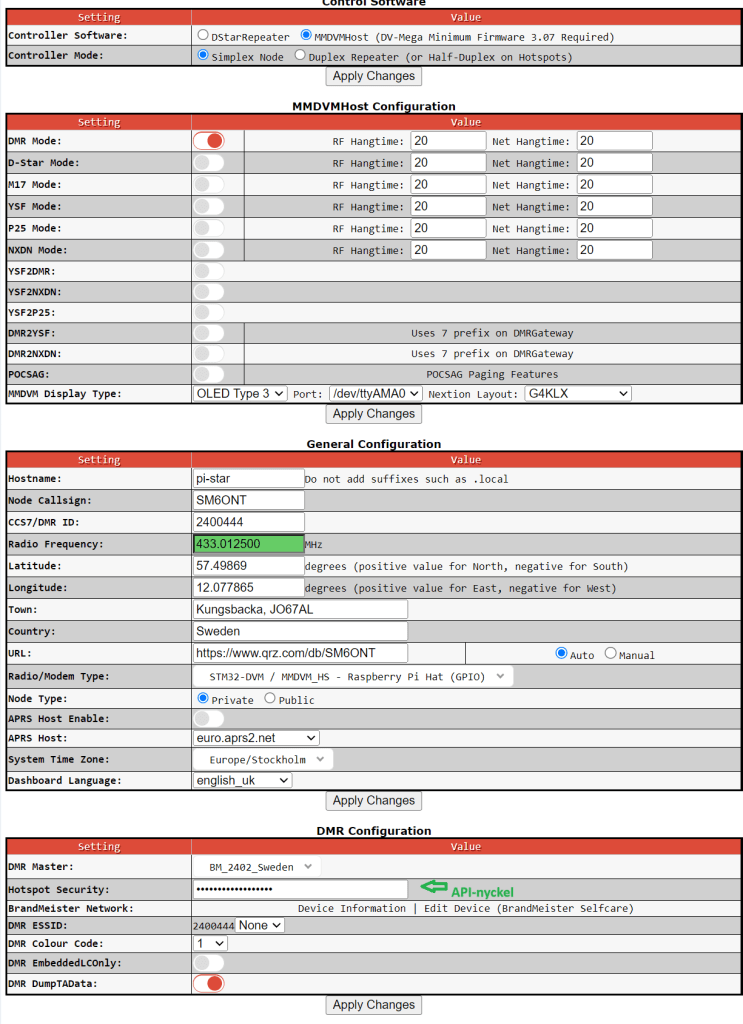Open the System Time Zone dropdown

[x=263, y=759]
